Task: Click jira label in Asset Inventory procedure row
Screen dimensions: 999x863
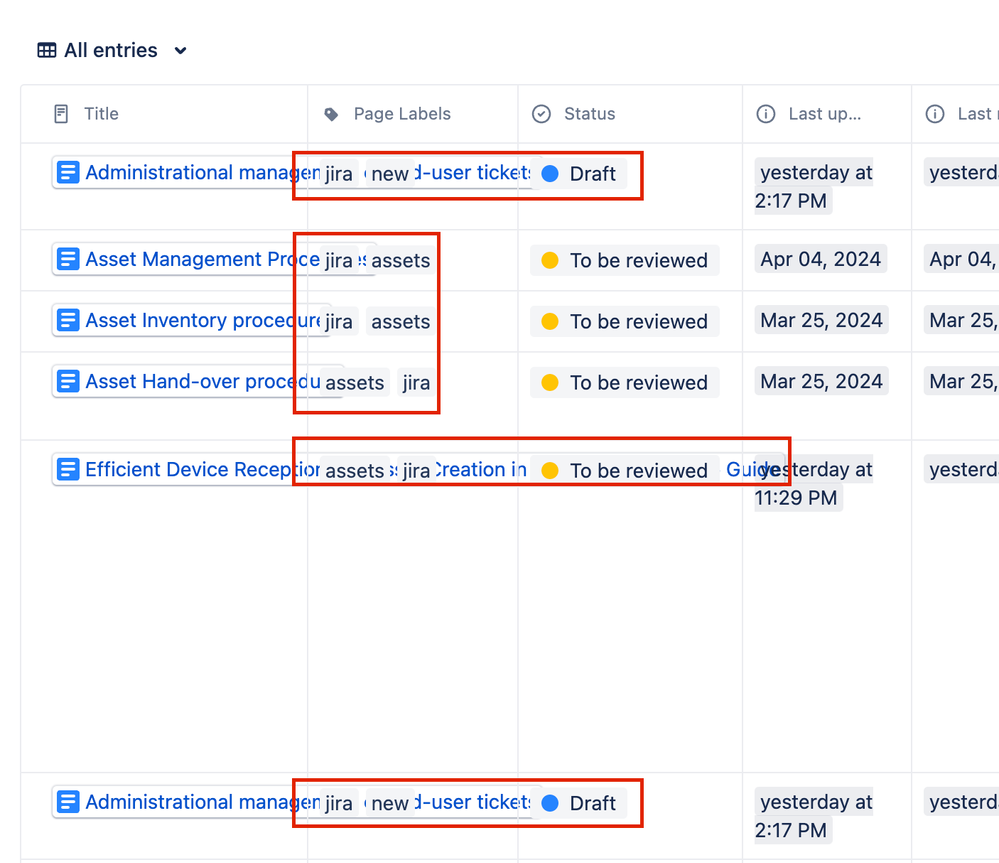Action: pyautogui.click(x=339, y=322)
